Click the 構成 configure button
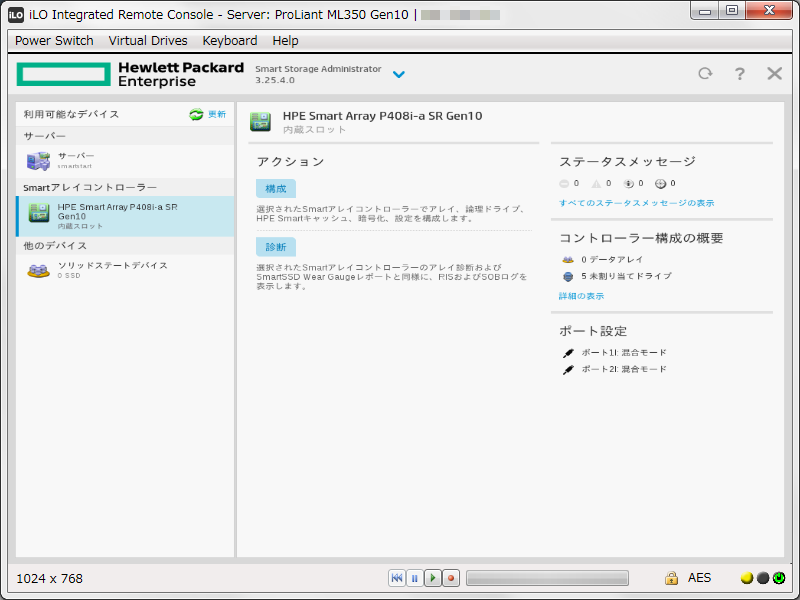The width and height of the screenshot is (800, 600). pyautogui.click(x=276, y=189)
